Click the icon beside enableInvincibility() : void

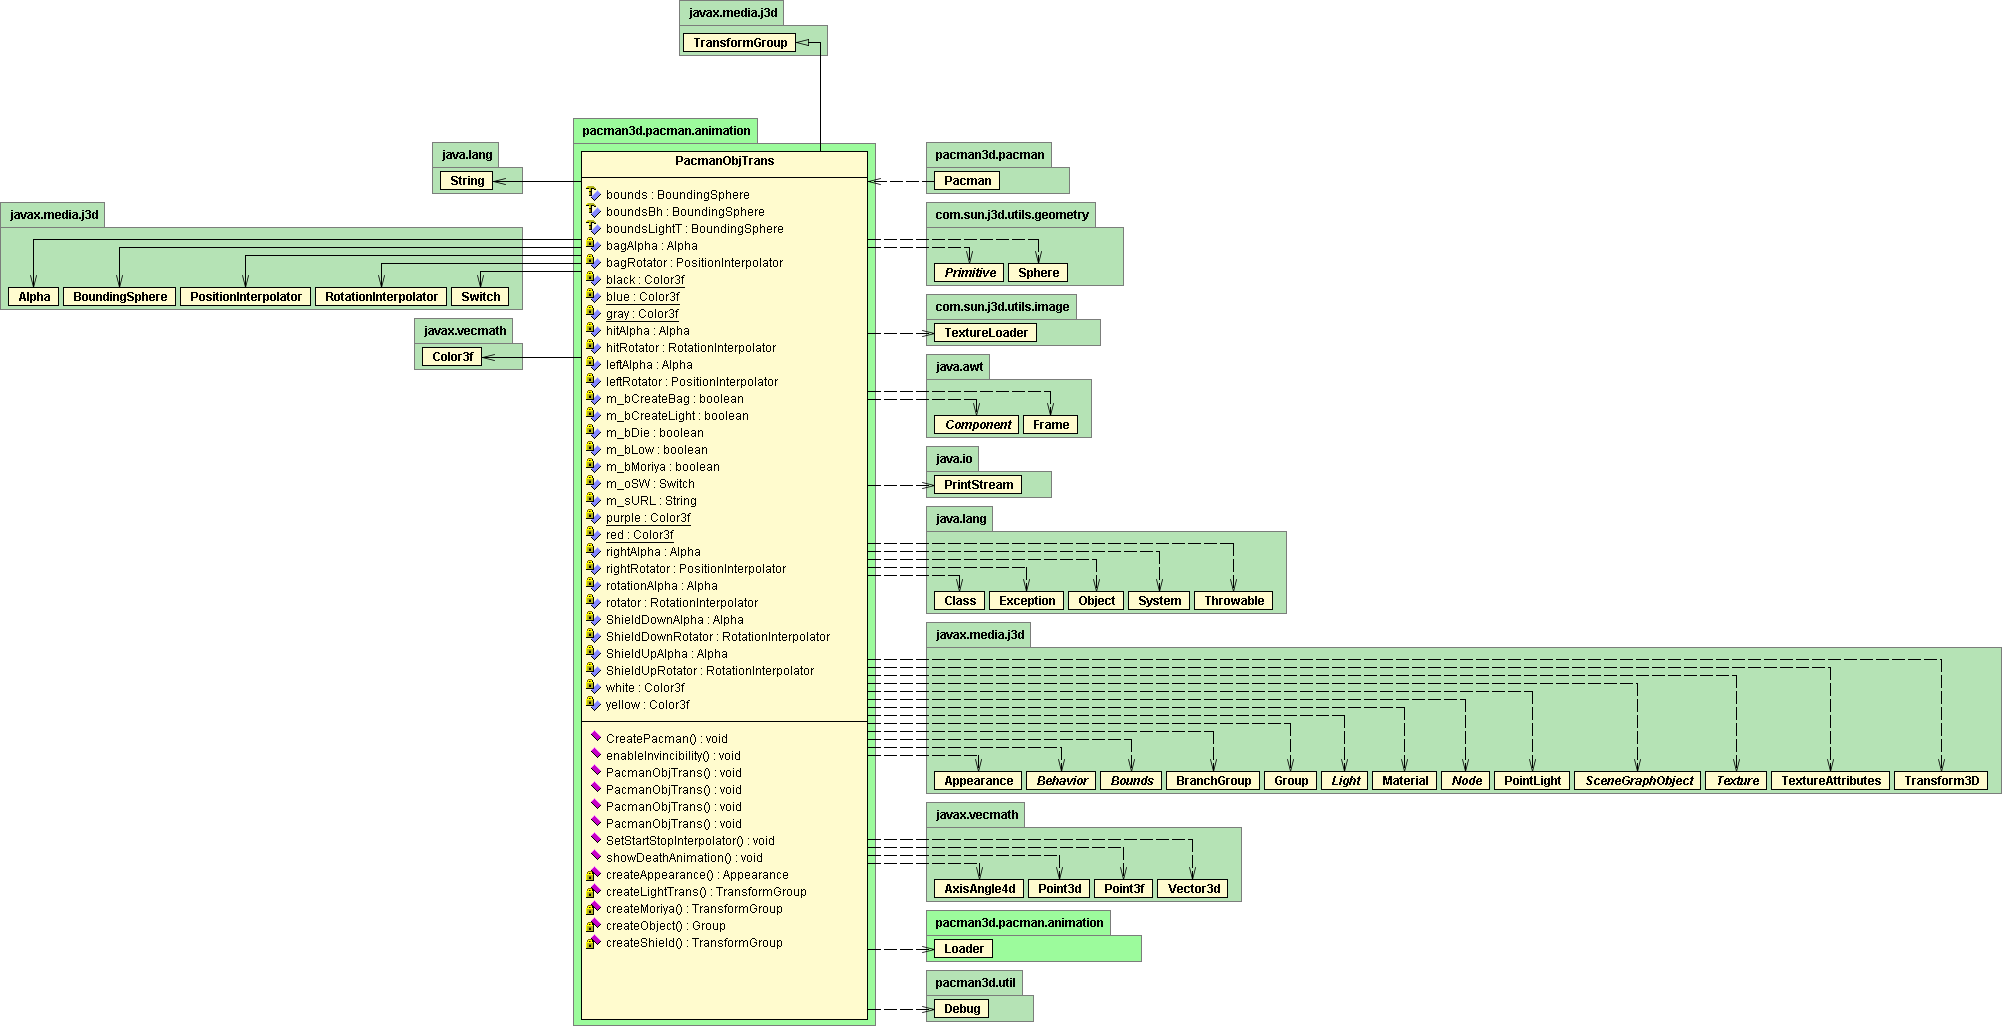(x=595, y=755)
